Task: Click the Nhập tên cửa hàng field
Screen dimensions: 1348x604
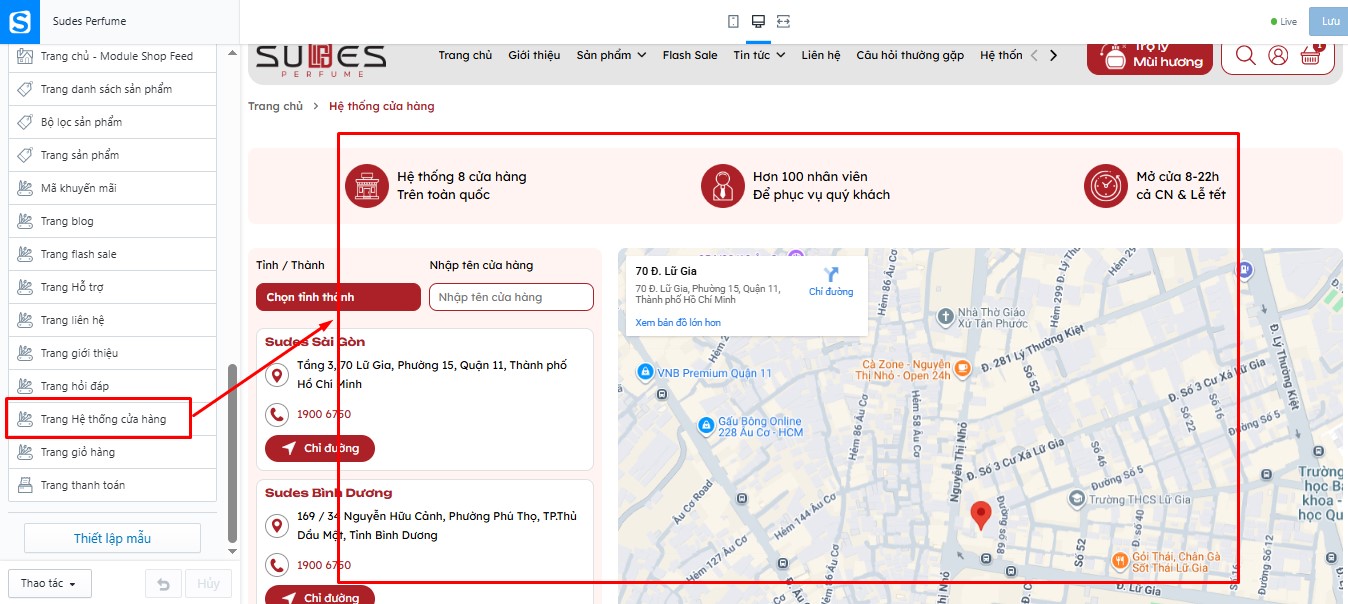Action: [511, 297]
